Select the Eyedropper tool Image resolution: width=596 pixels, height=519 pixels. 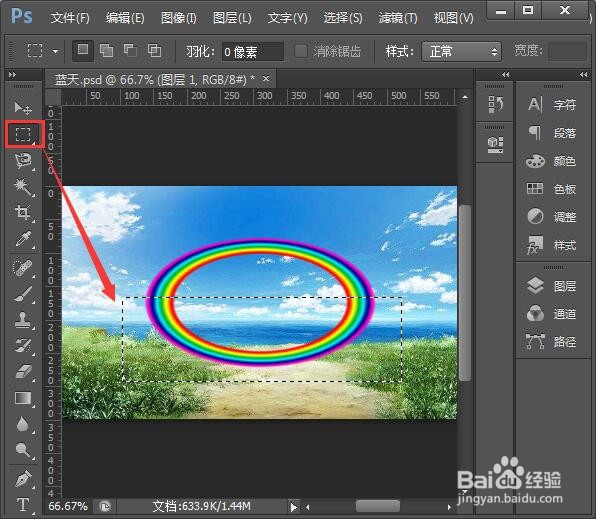[23, 239]
